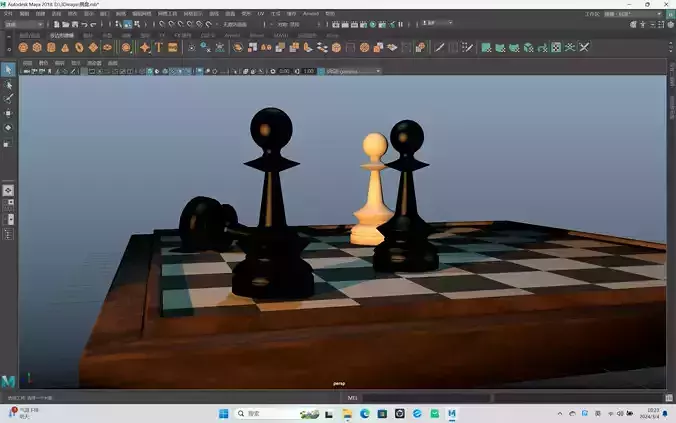Open the polygon Type text tool
676x423 pixels.
(x=159, y=47)
